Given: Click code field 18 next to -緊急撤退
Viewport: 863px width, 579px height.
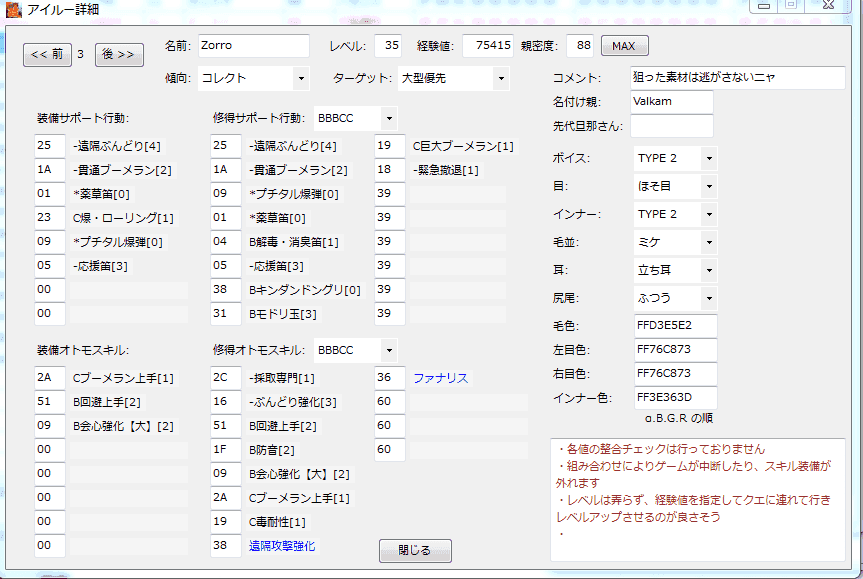Looking at the screenshot, I should (x=390, y=170).
